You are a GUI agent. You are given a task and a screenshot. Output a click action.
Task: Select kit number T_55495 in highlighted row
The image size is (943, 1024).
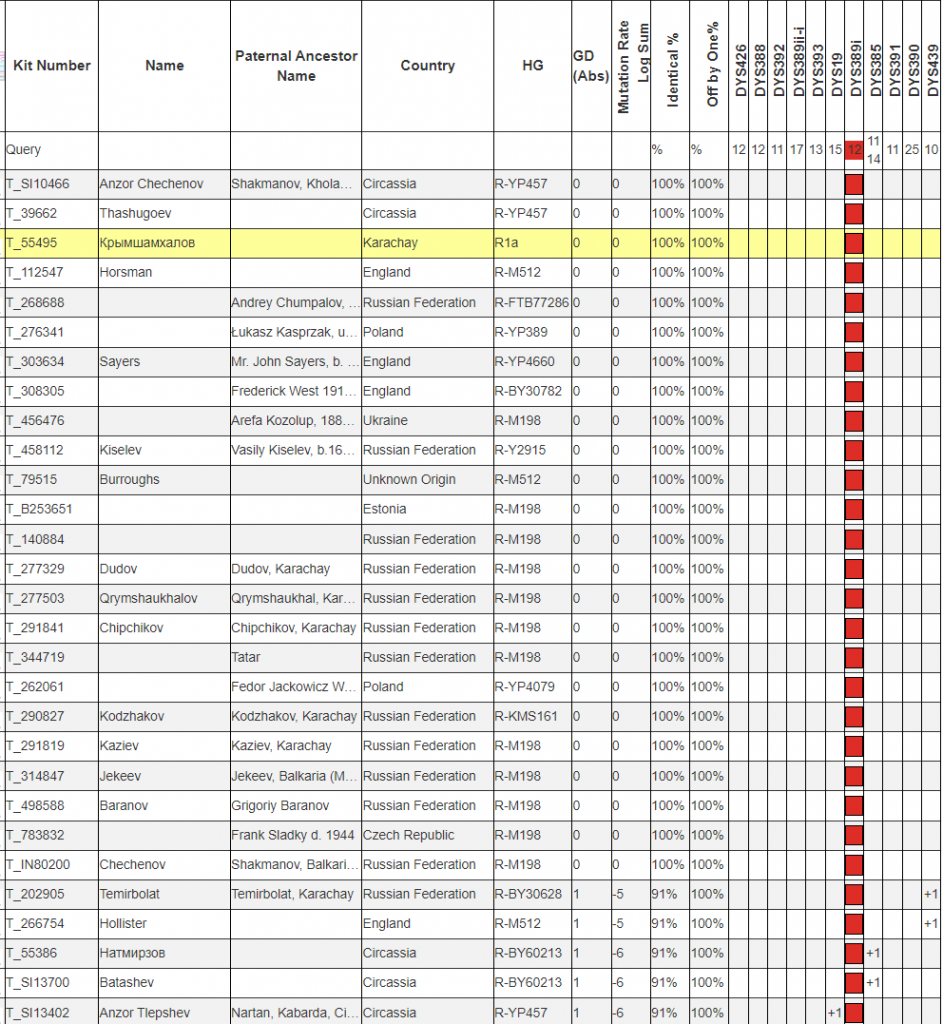point(31,243)
